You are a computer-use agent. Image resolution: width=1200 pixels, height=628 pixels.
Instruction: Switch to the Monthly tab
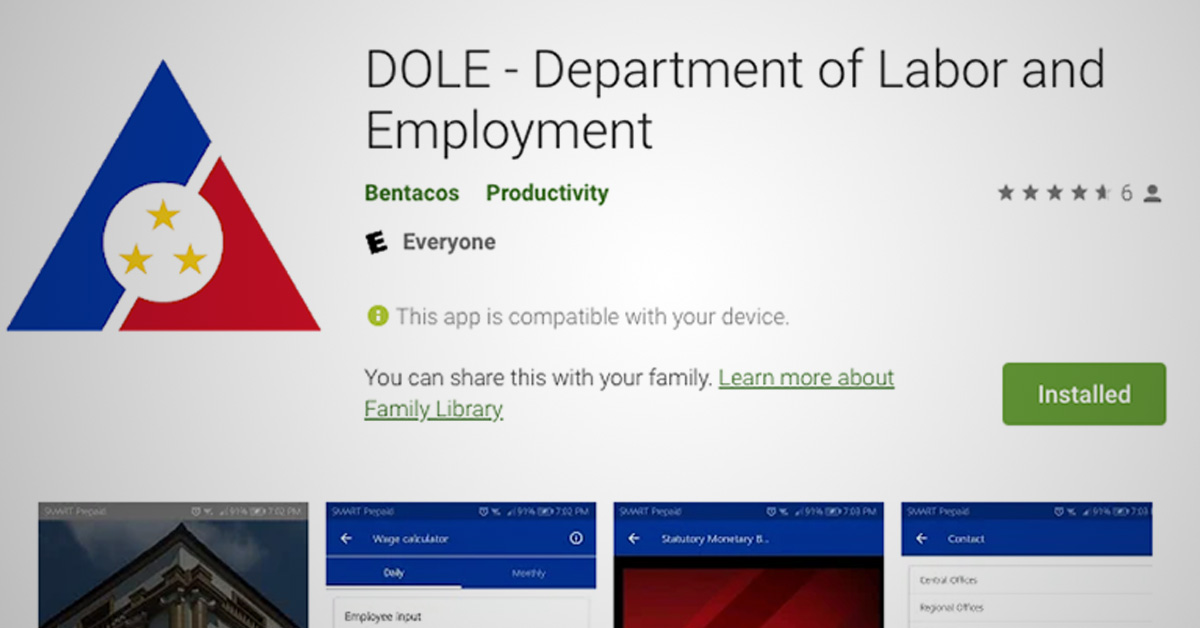click(x=529, y=573)
